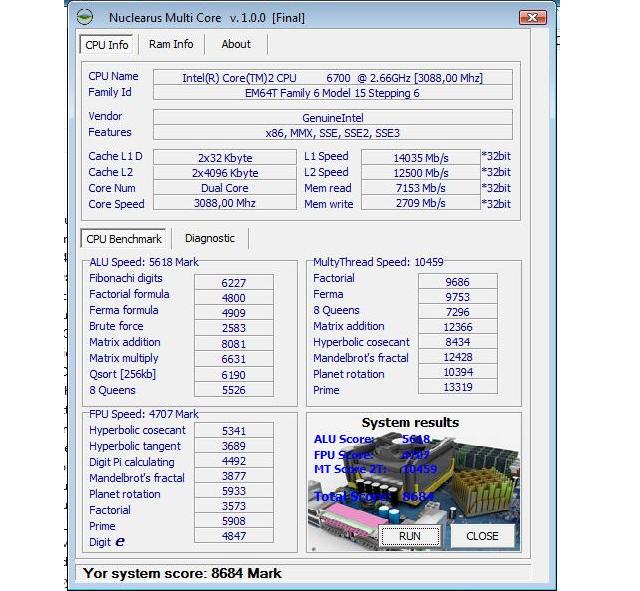Click the Vendor field showing GenuineIntel
This screenshot has width=640, height=591.
tap(332, 117)
